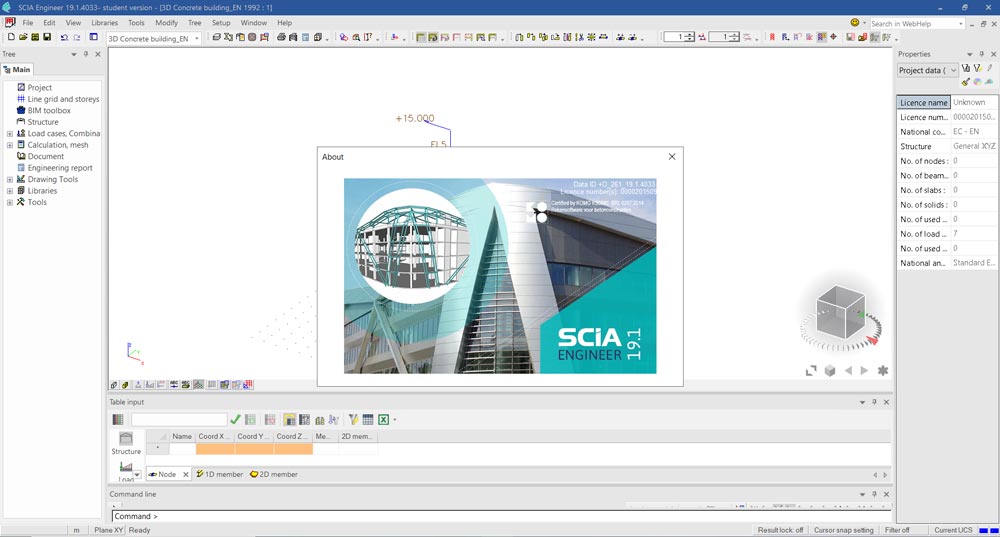Click the zoom magnifier toolbar icon
Viewport: 1000px width, 537px height.
coord(356,38)
